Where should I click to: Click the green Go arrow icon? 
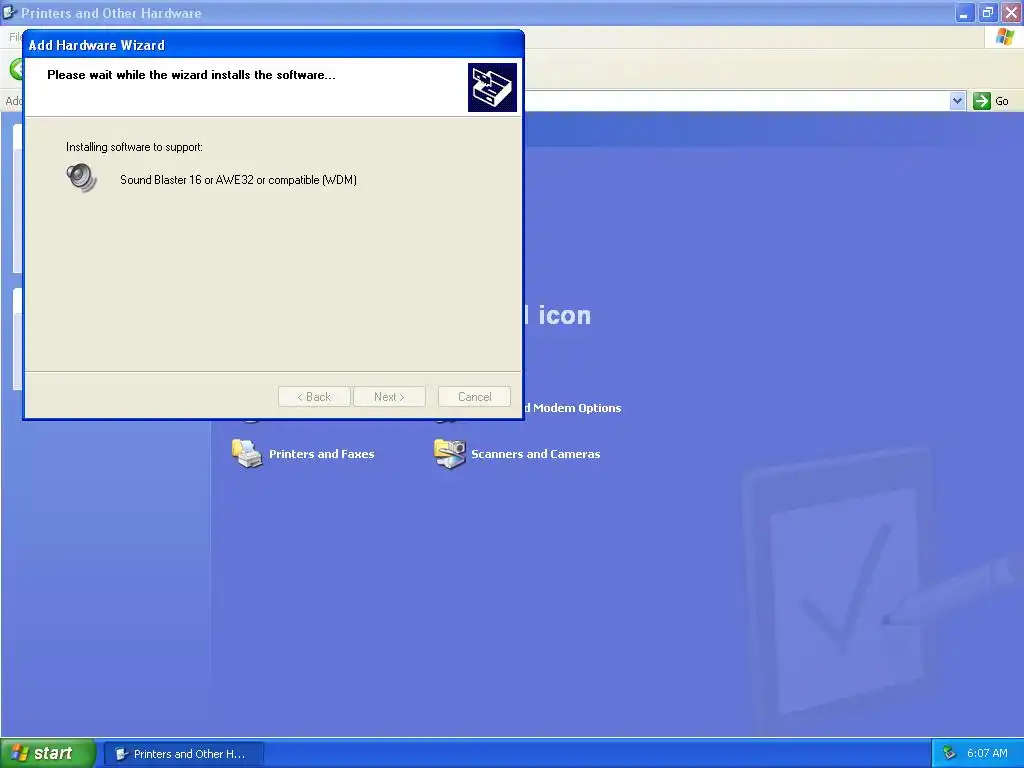tap(982, 101)
